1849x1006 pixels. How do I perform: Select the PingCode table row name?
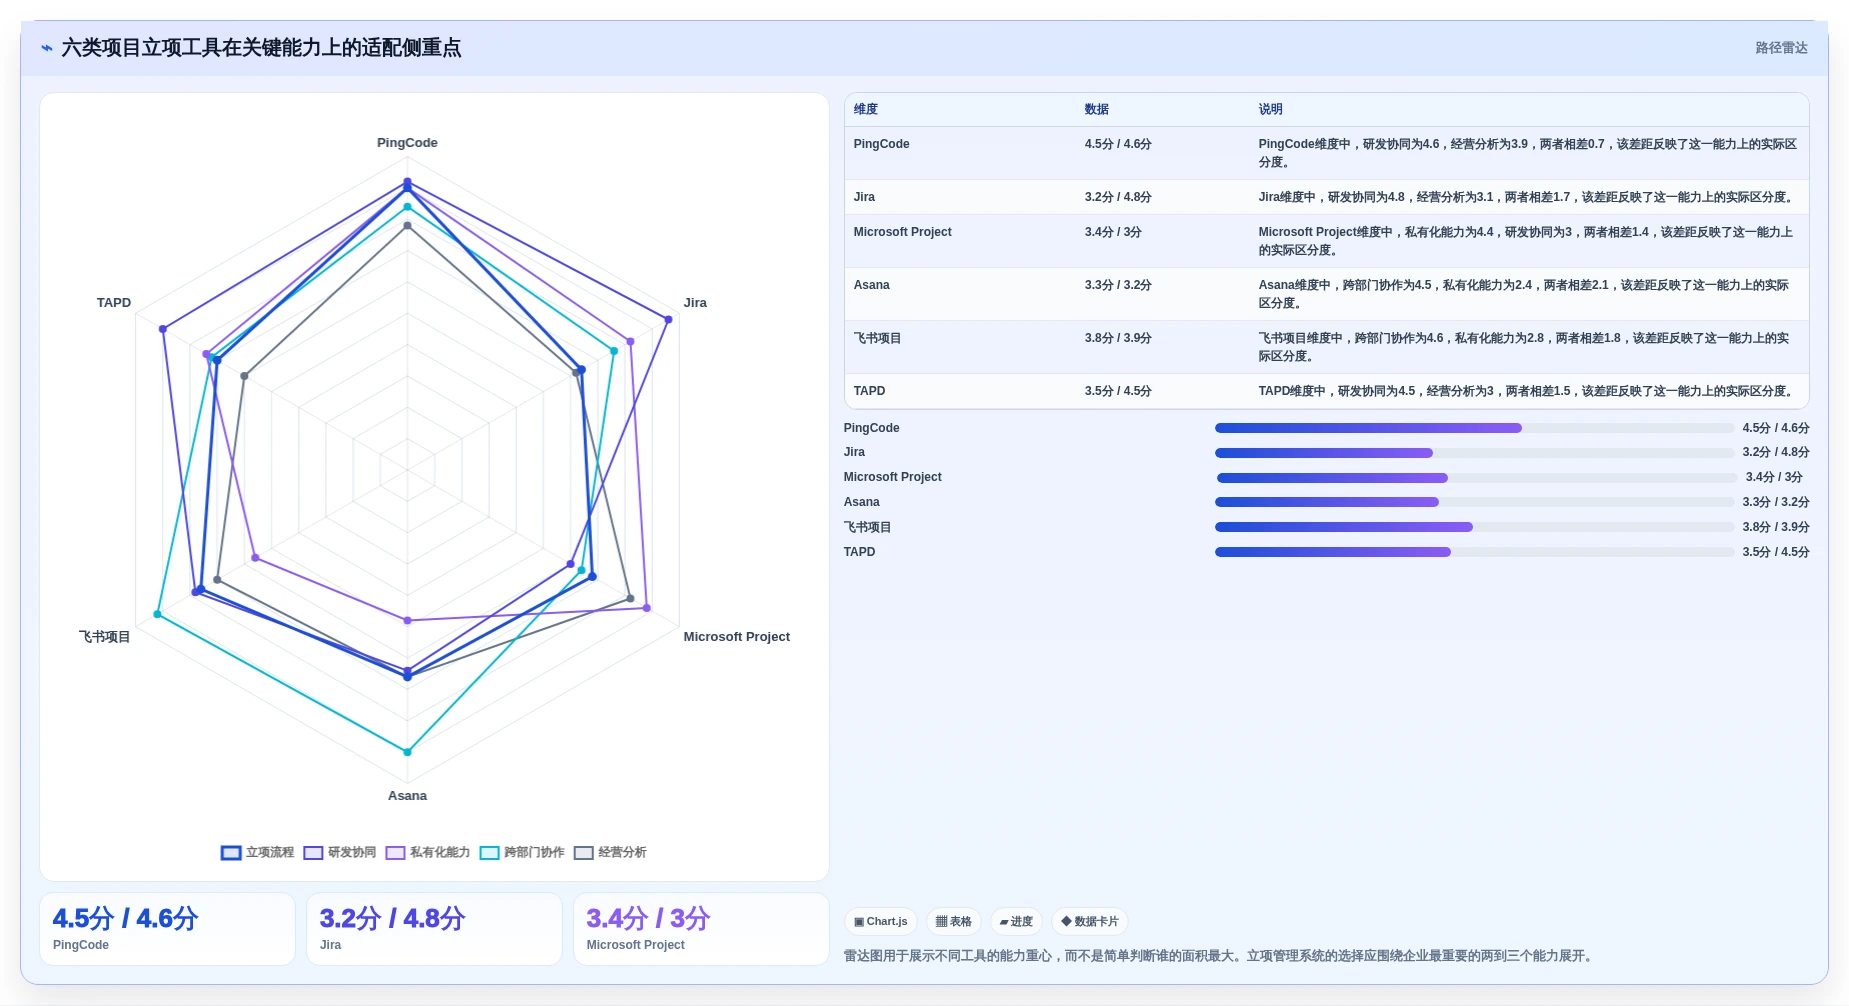pos(881,144)
